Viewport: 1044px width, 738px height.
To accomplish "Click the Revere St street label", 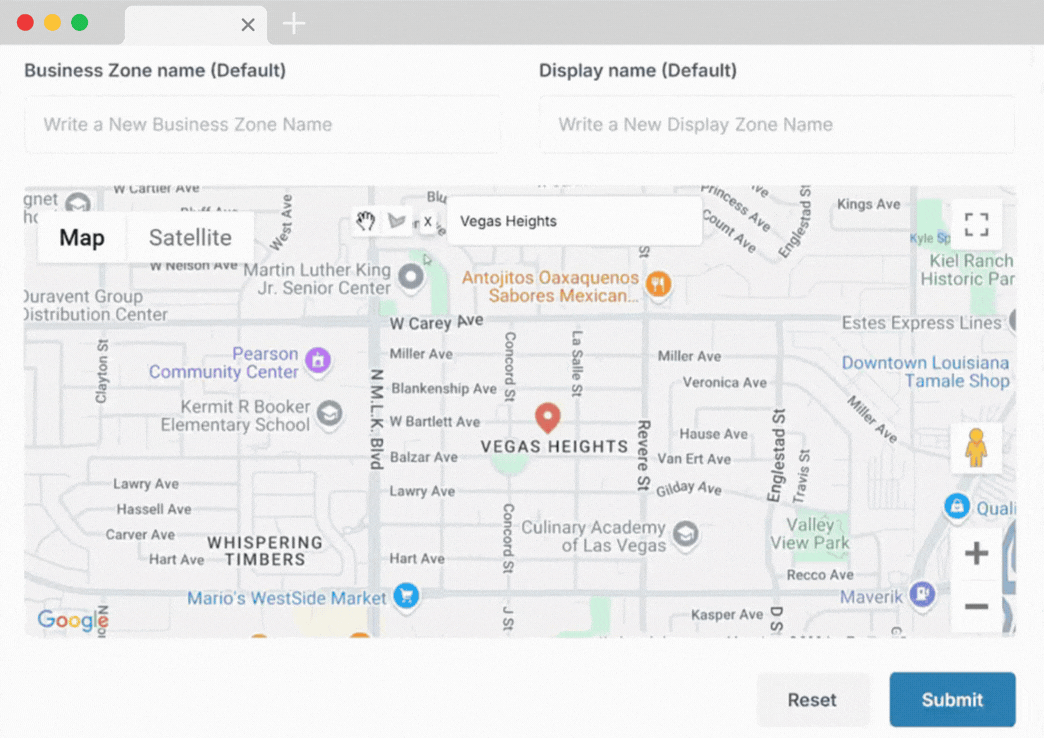I will pyautogui.click(x=643, y=455).
